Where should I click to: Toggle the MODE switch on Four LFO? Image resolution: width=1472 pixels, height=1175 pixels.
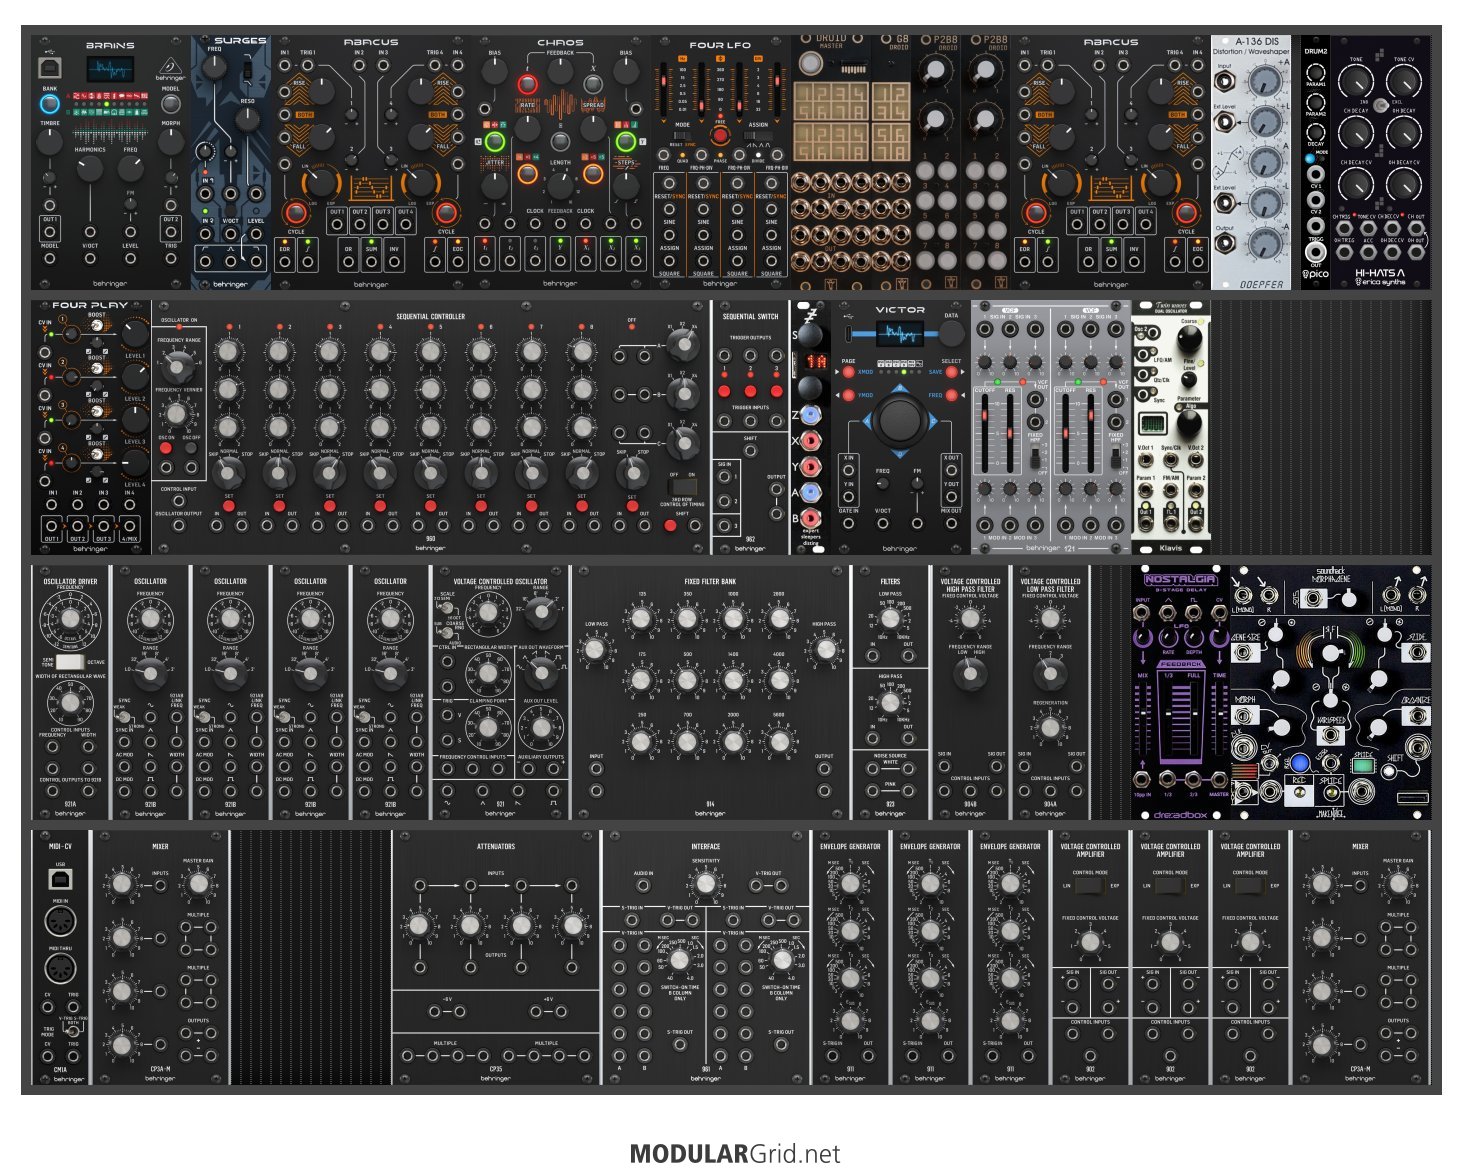[x=683, y=136]
